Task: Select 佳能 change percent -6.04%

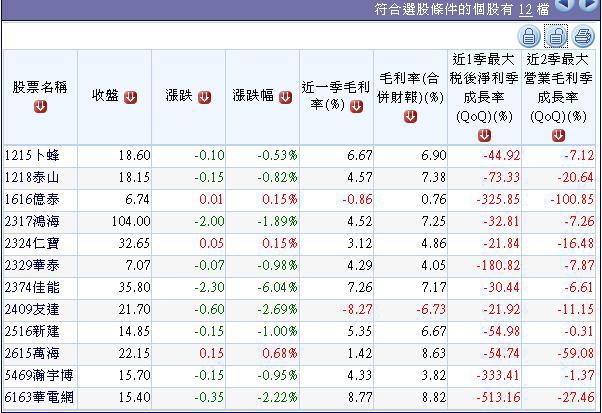Action: [x=277, y=287]
